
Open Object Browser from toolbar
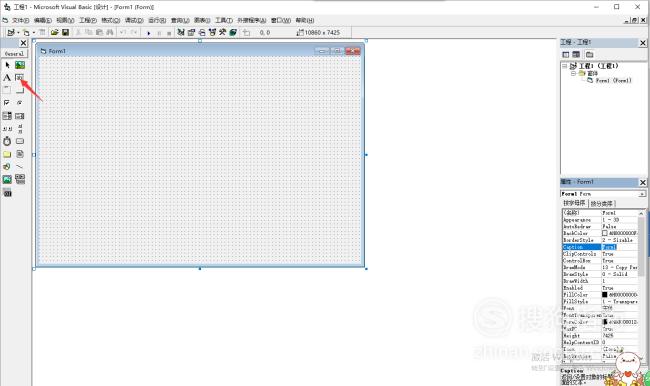click(x=212, y=32)
